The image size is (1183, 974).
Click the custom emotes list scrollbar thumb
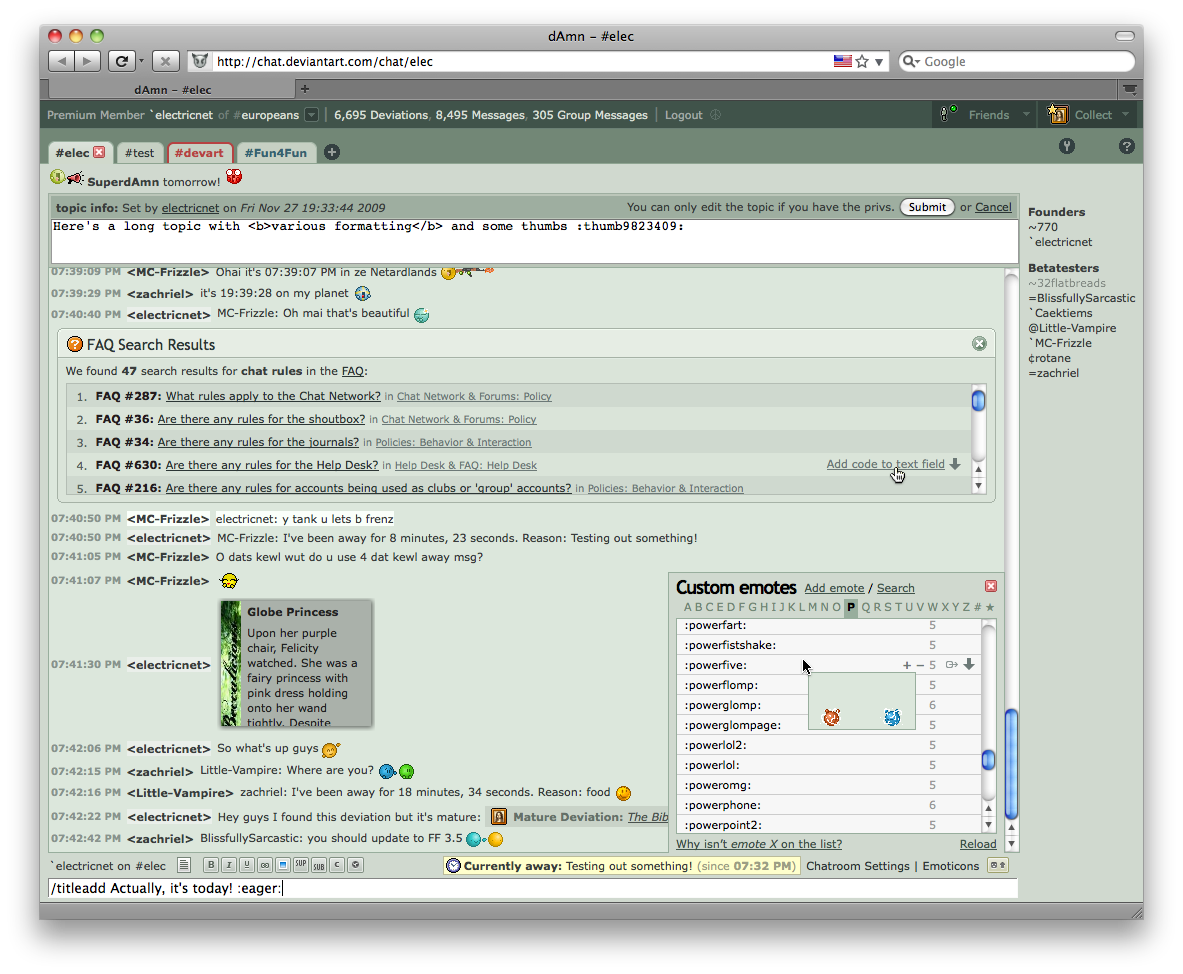(988, 760)
